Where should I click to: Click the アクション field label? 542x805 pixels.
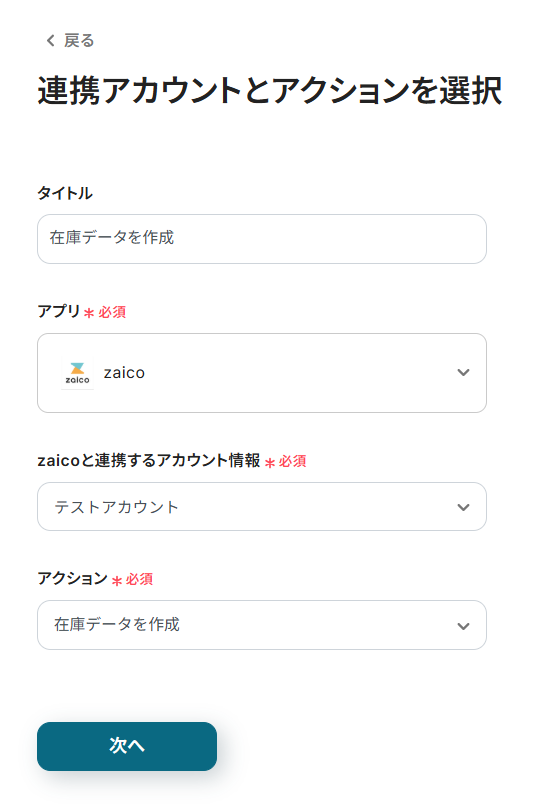click(x=72, y=578)
